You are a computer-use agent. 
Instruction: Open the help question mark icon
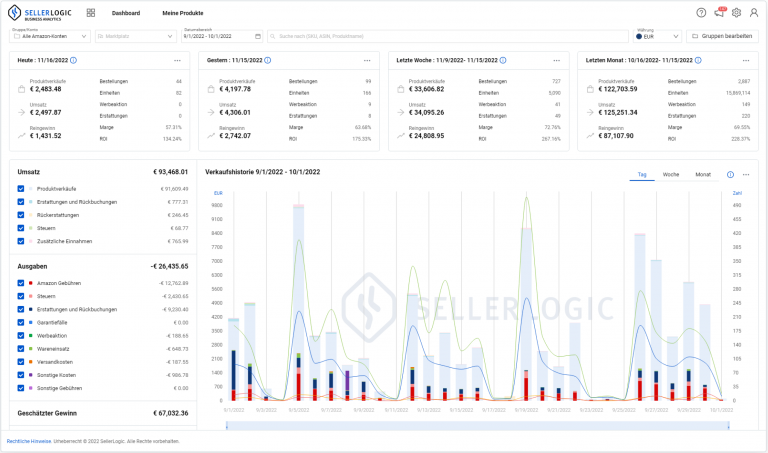(701, 13)
